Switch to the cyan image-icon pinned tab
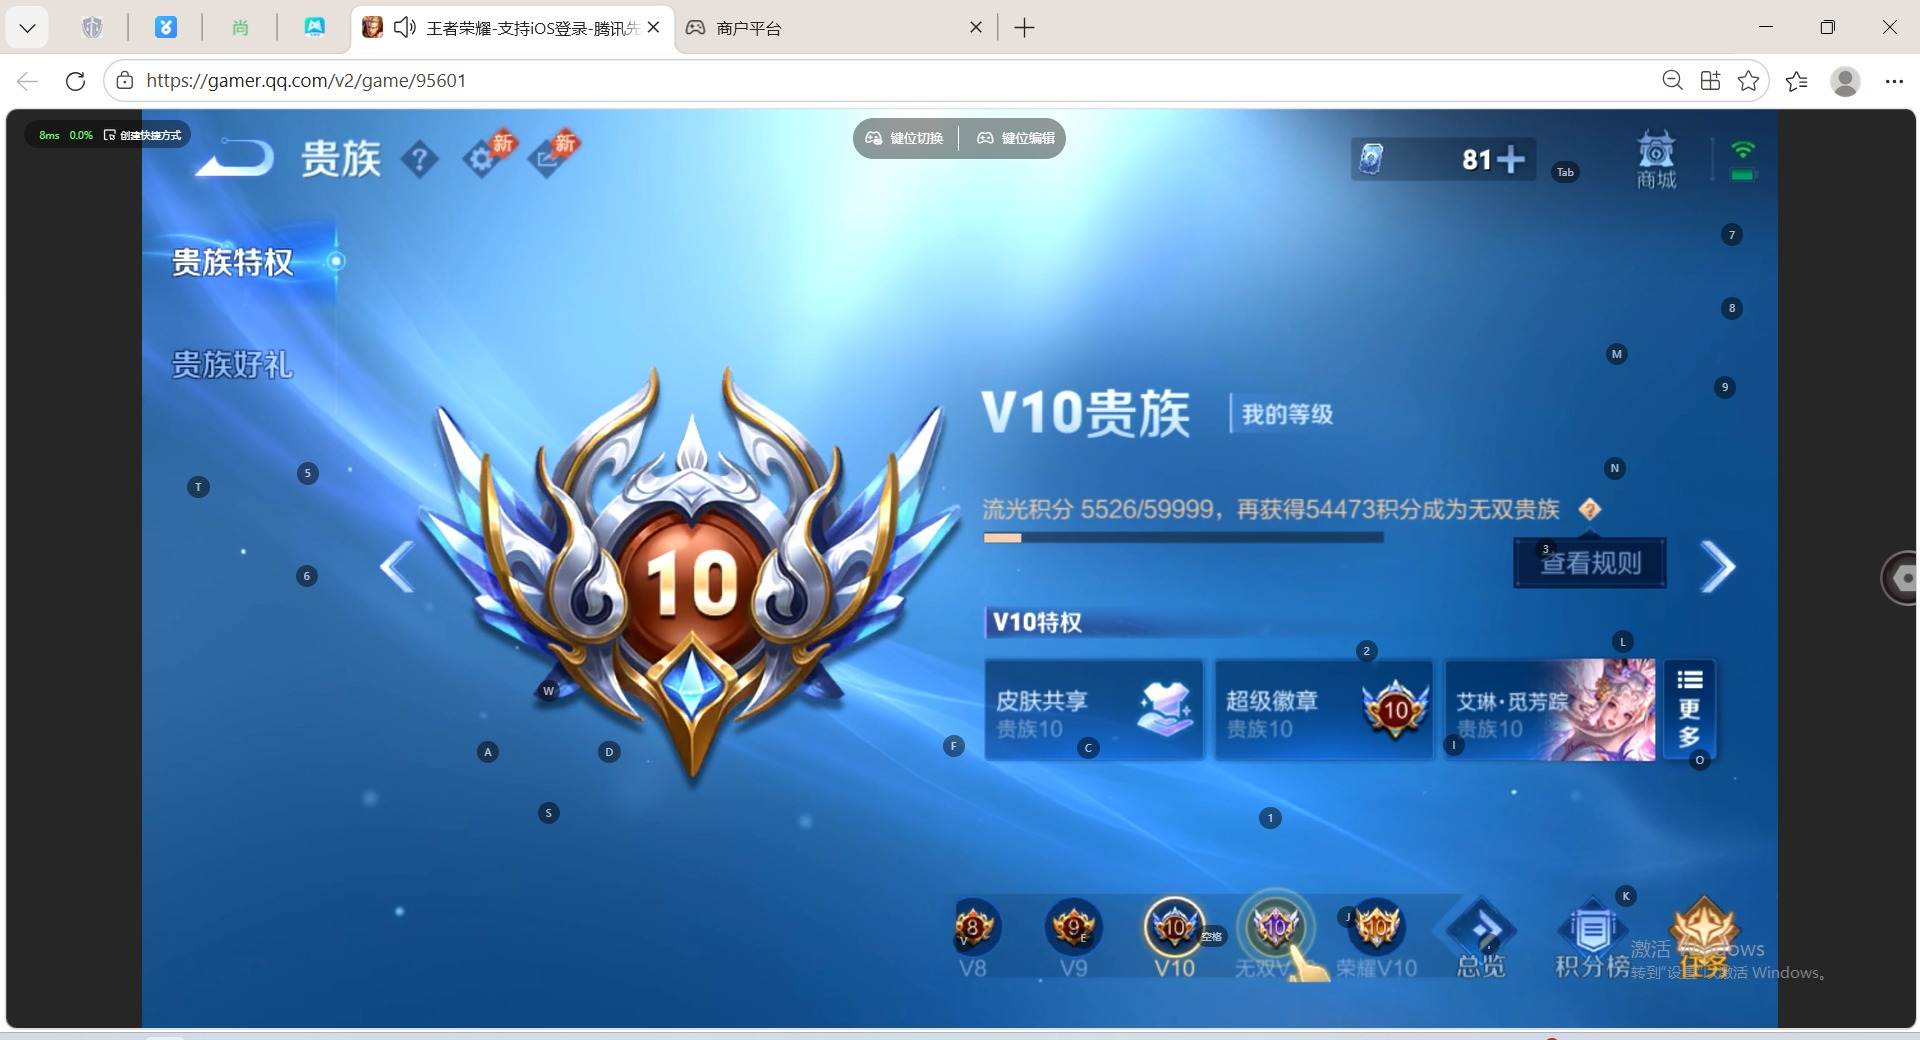The height and width of the screenshot is (1040, 1920). 314,28
